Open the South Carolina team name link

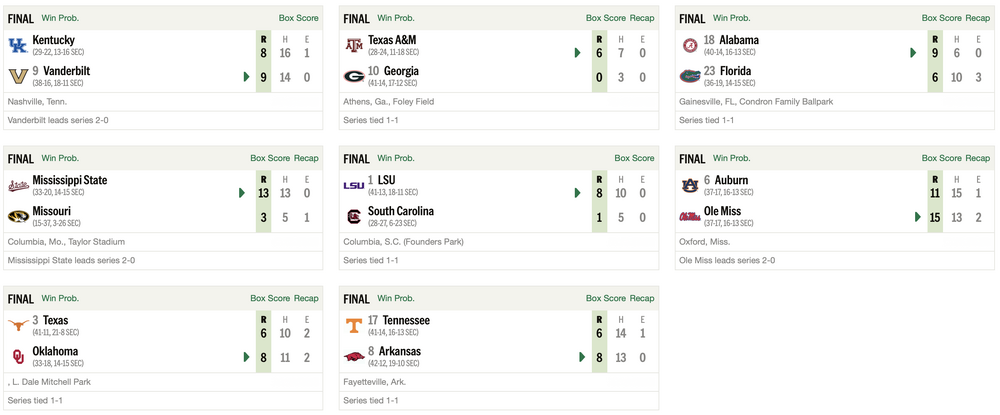(400, 211)
